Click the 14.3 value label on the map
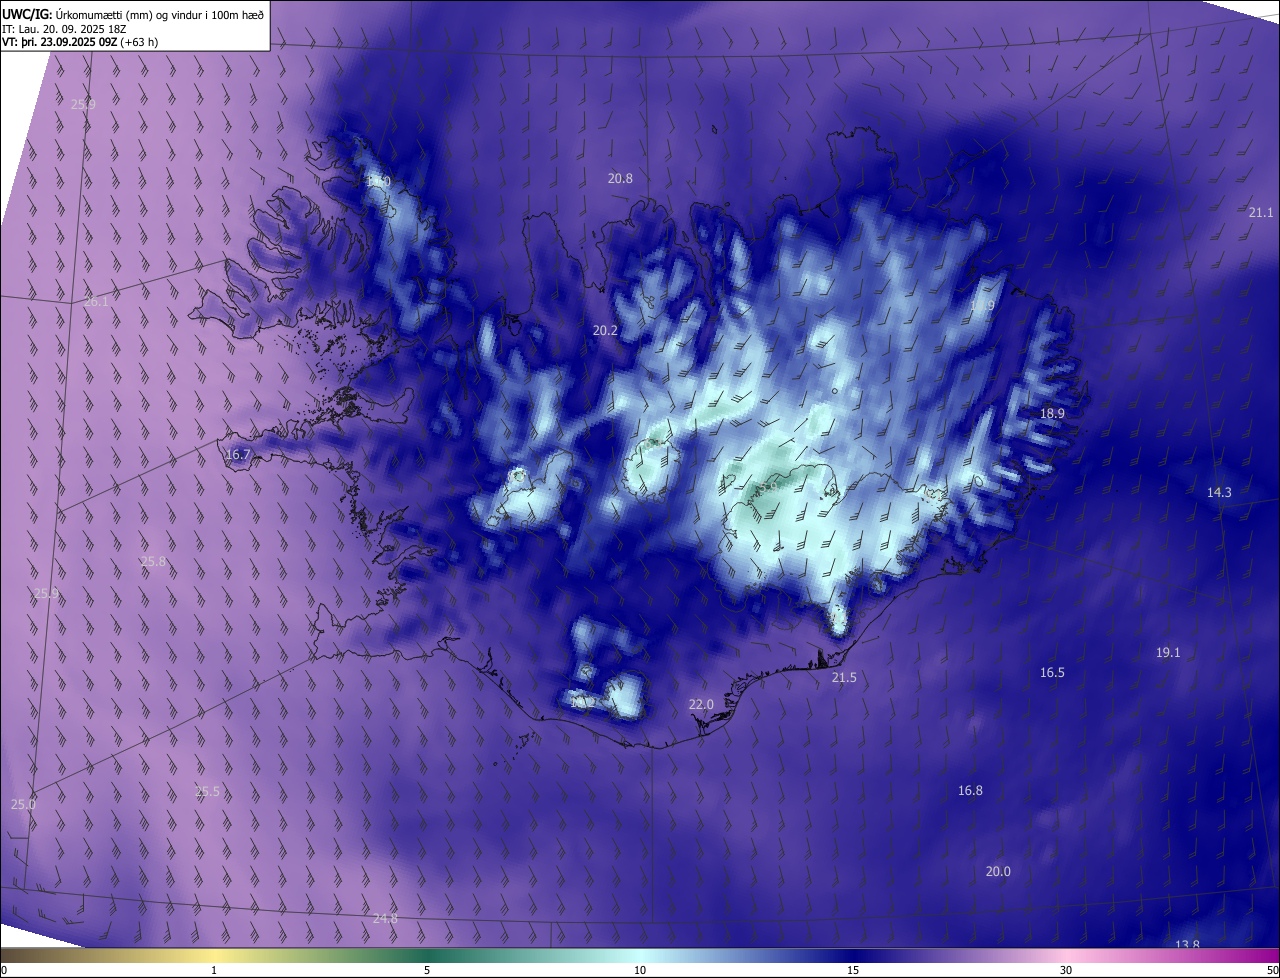 coord(1219,492)
